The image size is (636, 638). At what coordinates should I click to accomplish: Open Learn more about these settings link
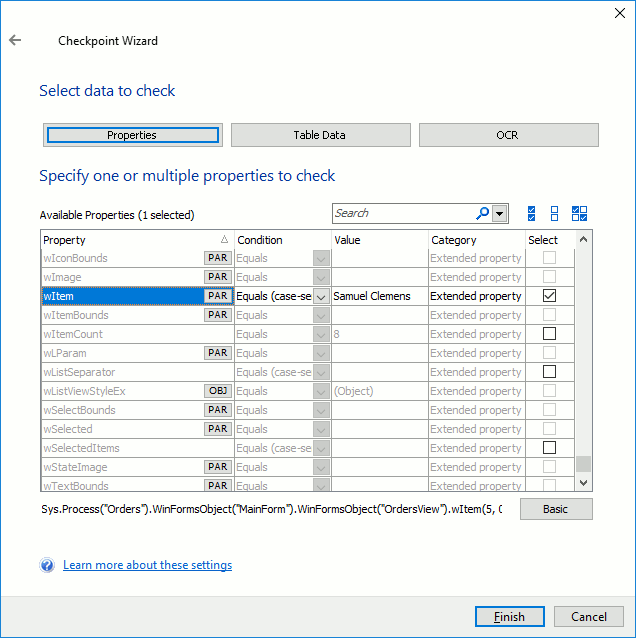pyautogui.click(x=147, y=565)
